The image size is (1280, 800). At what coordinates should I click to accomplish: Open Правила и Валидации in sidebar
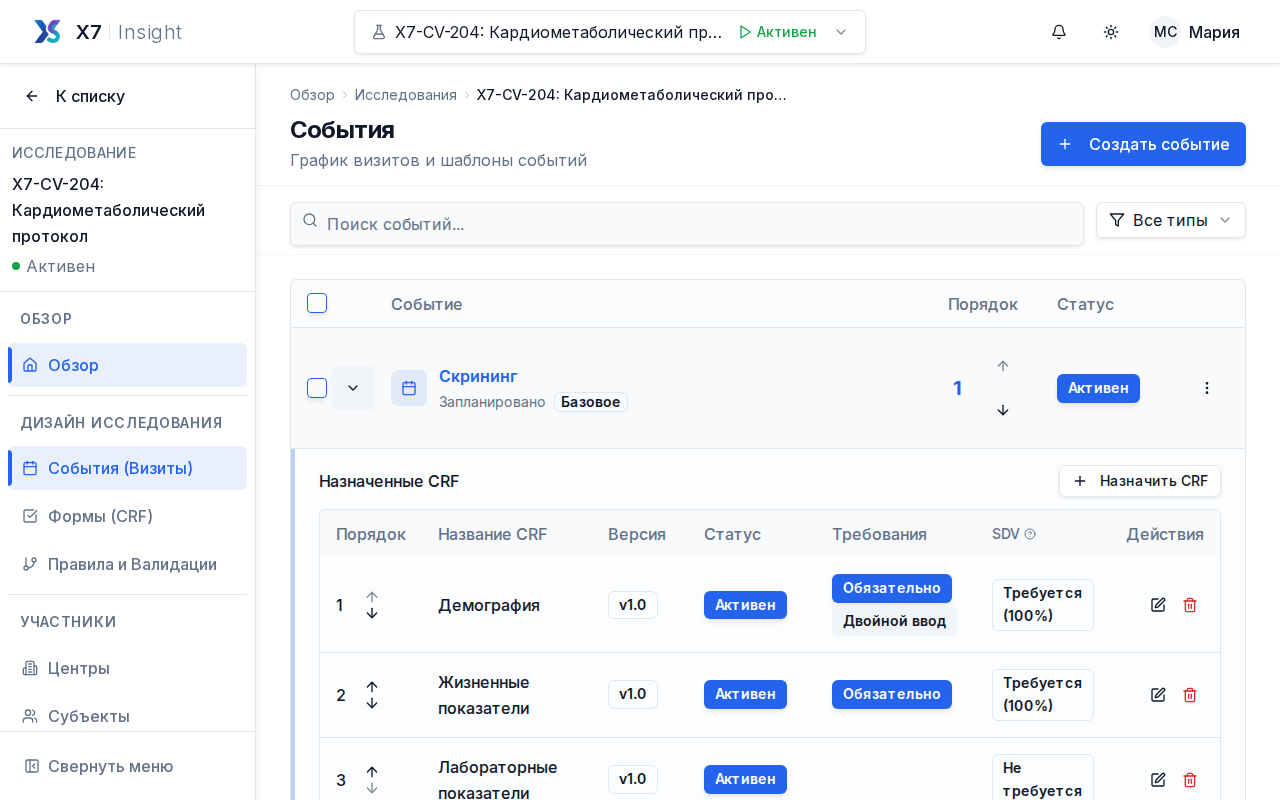[x=127, y=564]
